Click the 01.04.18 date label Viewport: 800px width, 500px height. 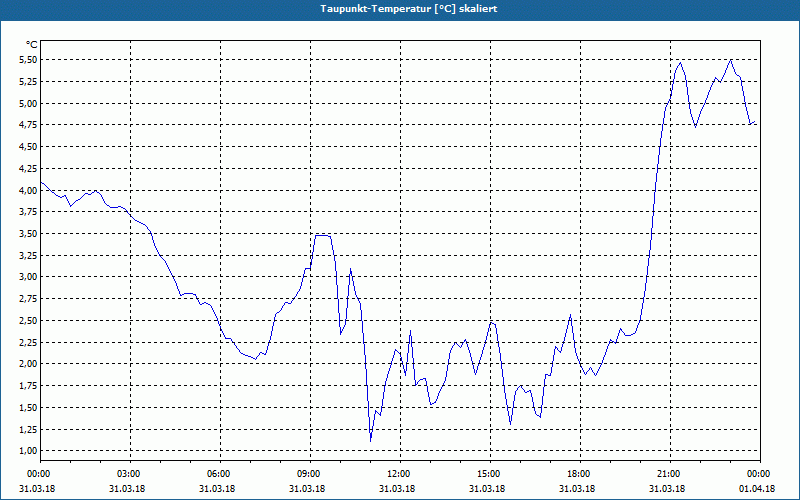(x=757, y=488)
